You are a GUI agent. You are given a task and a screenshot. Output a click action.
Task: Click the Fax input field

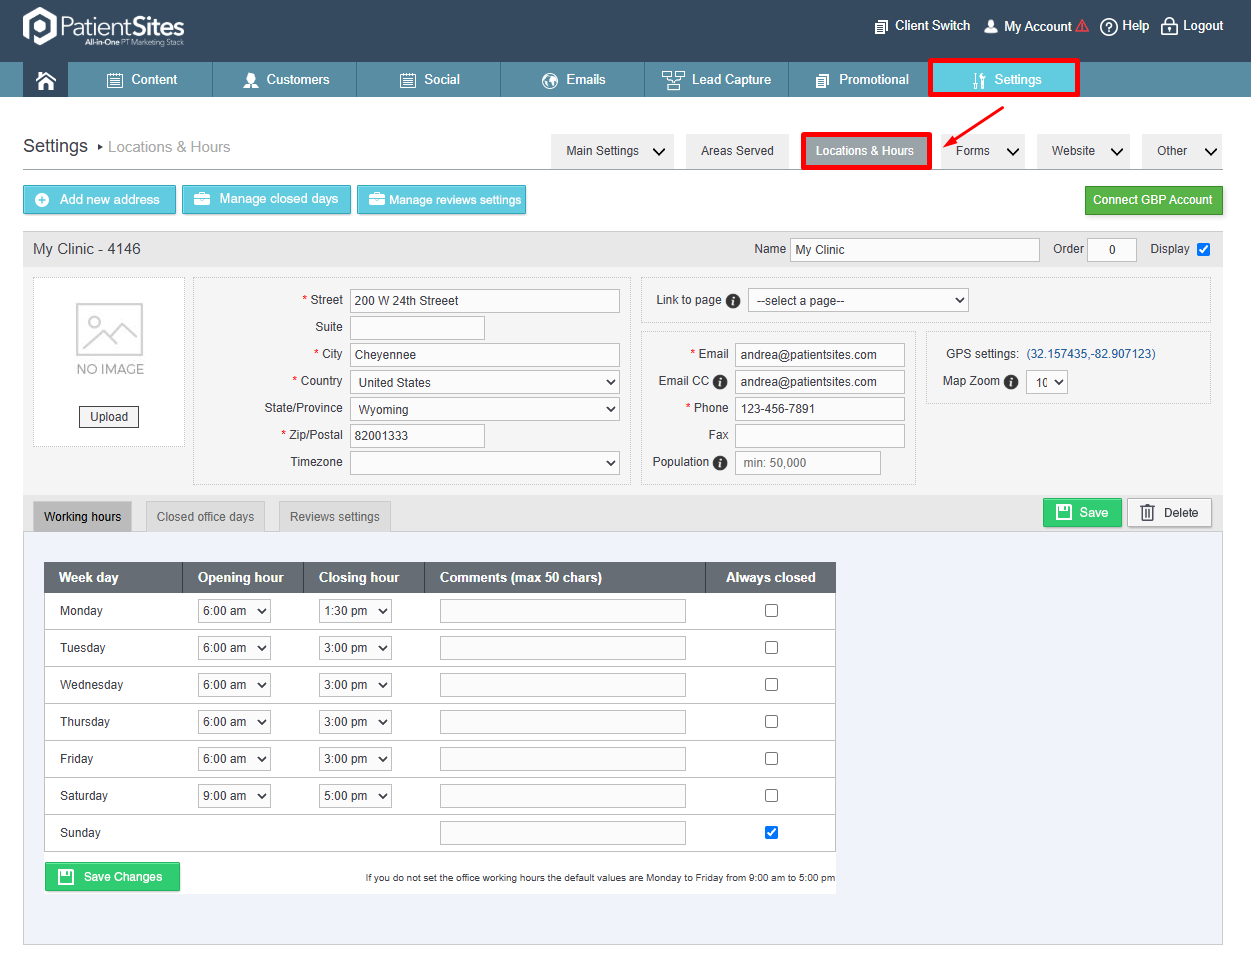820,436
